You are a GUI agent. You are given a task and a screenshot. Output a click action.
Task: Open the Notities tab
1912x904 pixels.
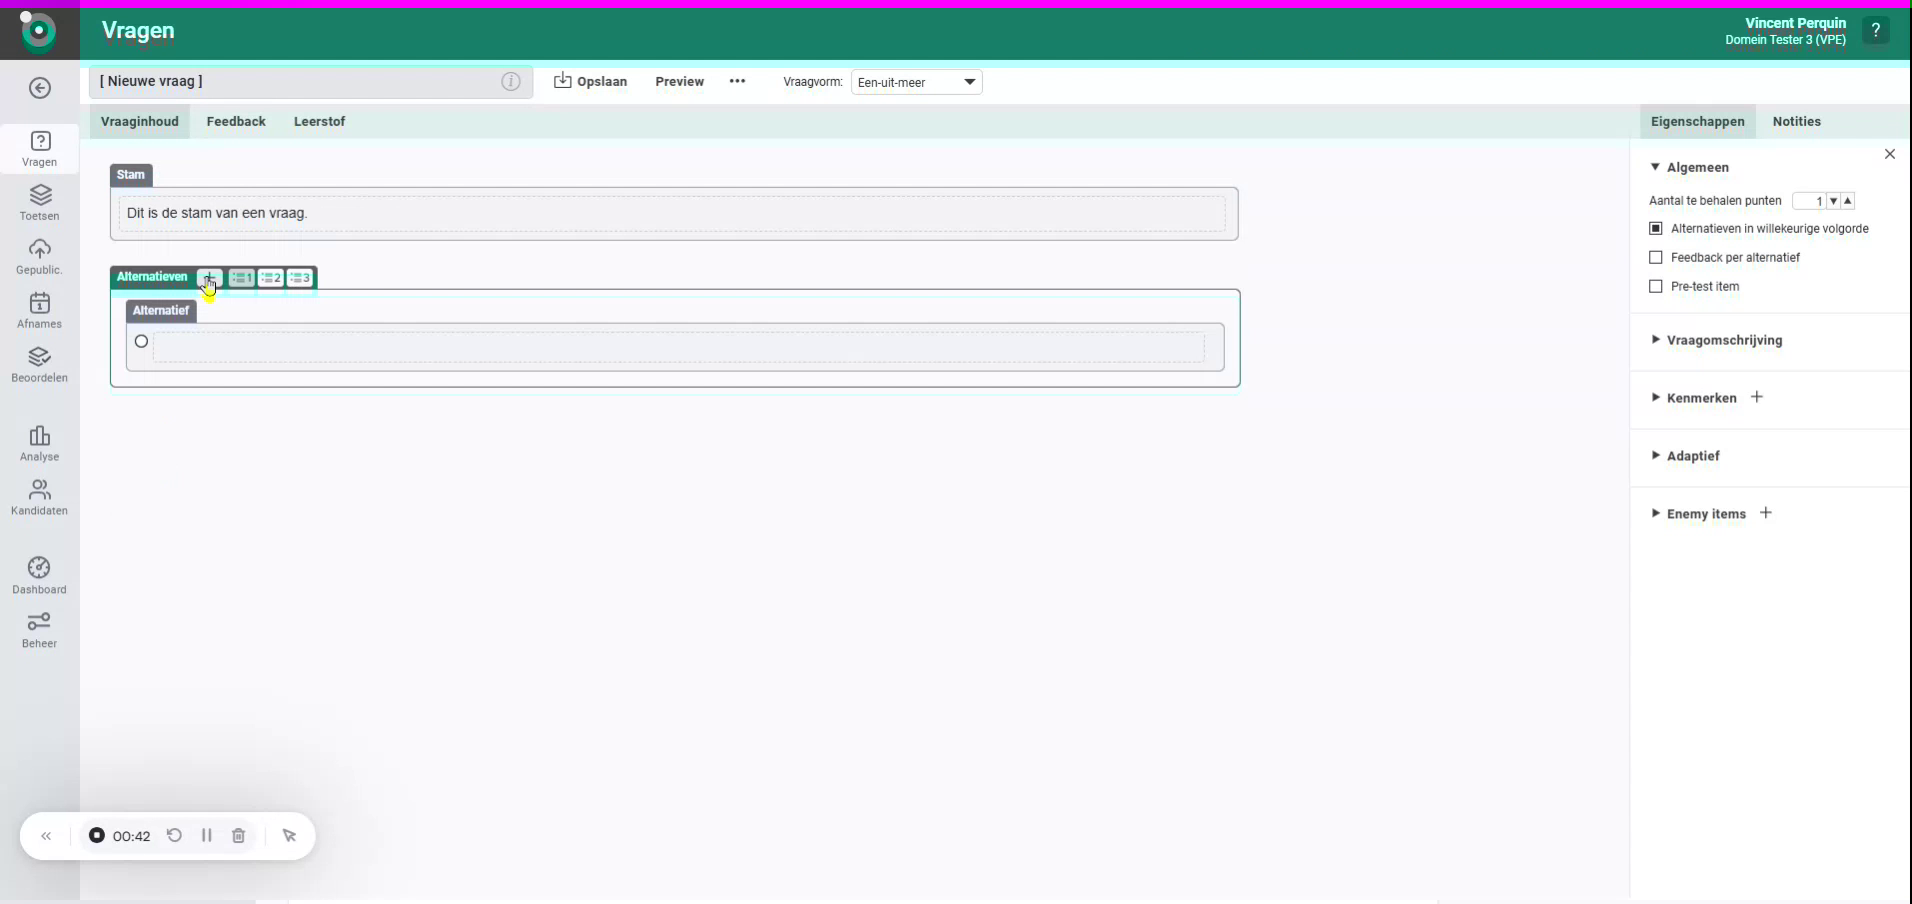(1799, 121)
